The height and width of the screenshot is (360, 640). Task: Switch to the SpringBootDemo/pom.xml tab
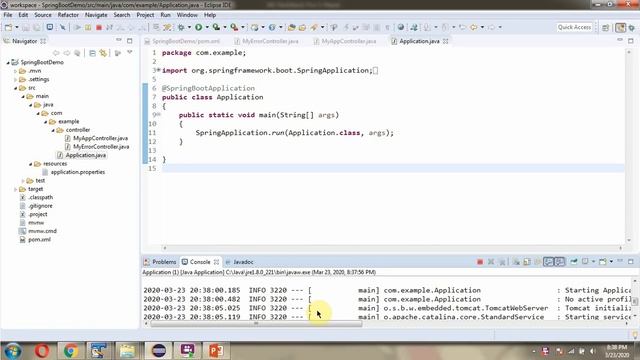point(182,41)
